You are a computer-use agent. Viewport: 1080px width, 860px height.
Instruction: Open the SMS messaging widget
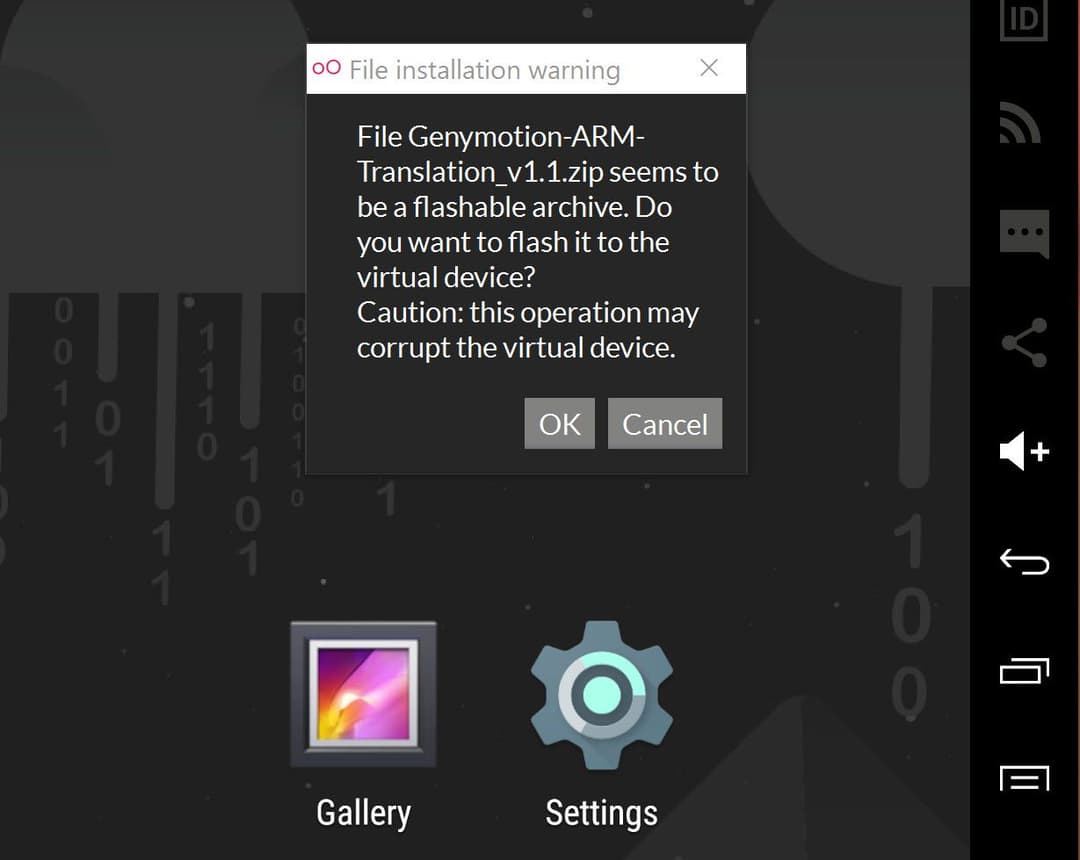point(1024,232)
